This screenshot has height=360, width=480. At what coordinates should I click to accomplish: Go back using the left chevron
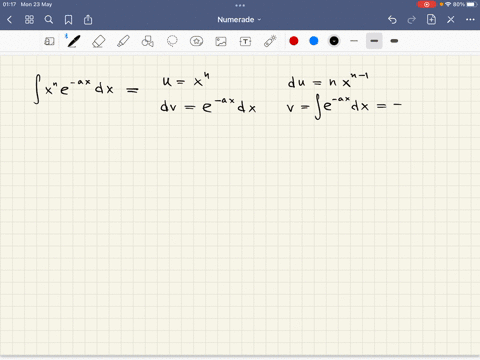pos(9,20)
